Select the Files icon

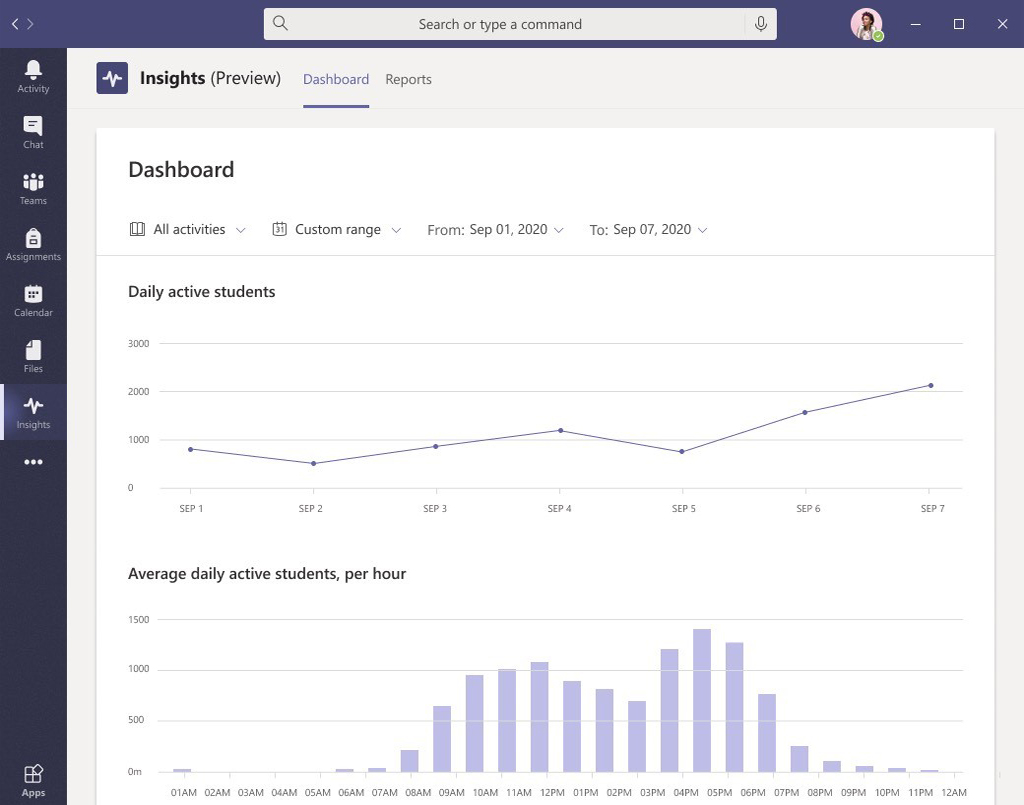(33, 352)
